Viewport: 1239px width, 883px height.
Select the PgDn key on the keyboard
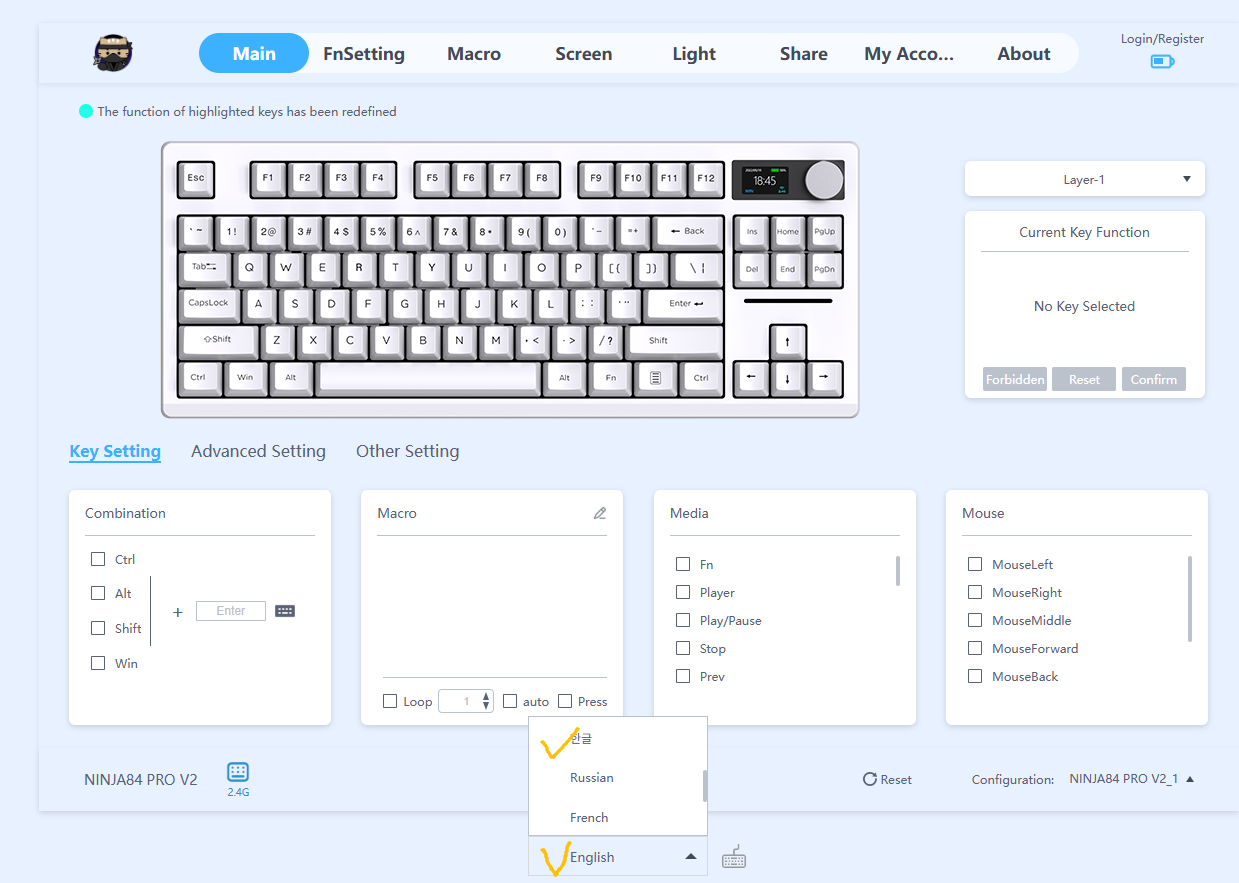click(x=824, y=269)
